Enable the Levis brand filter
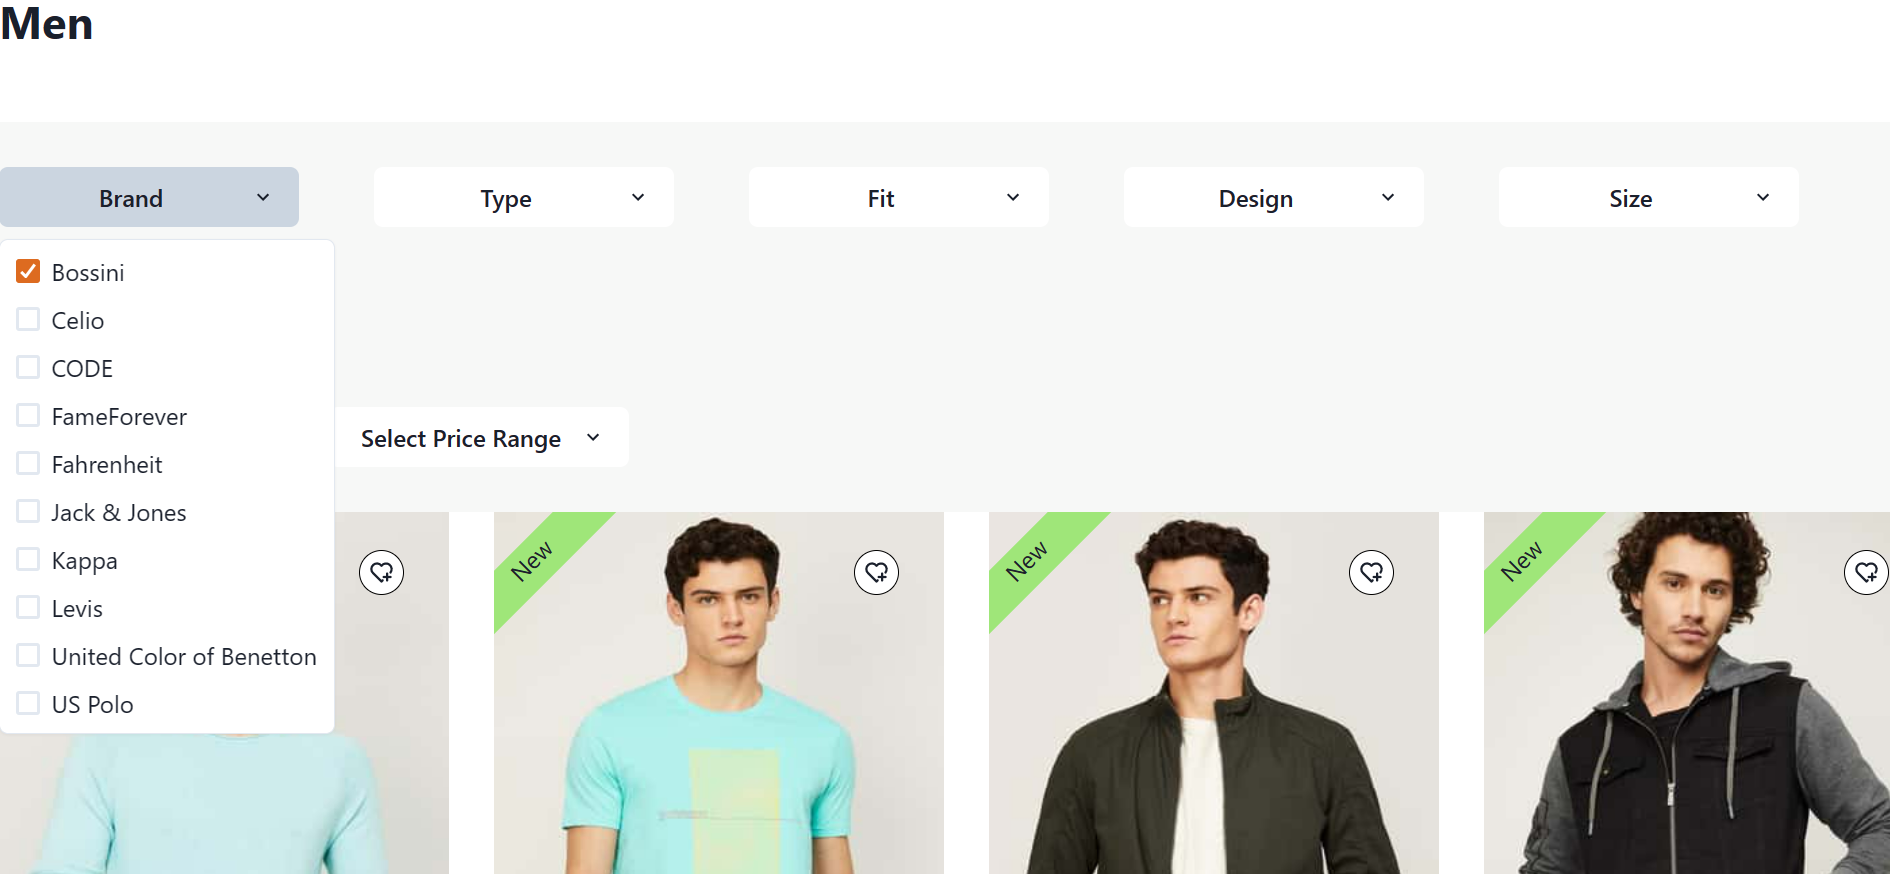 point(28,607)
